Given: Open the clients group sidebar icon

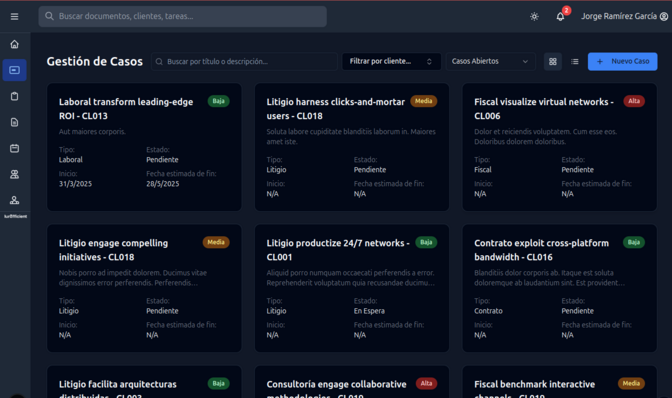Looking at the screenshot, I should [15, 174].
